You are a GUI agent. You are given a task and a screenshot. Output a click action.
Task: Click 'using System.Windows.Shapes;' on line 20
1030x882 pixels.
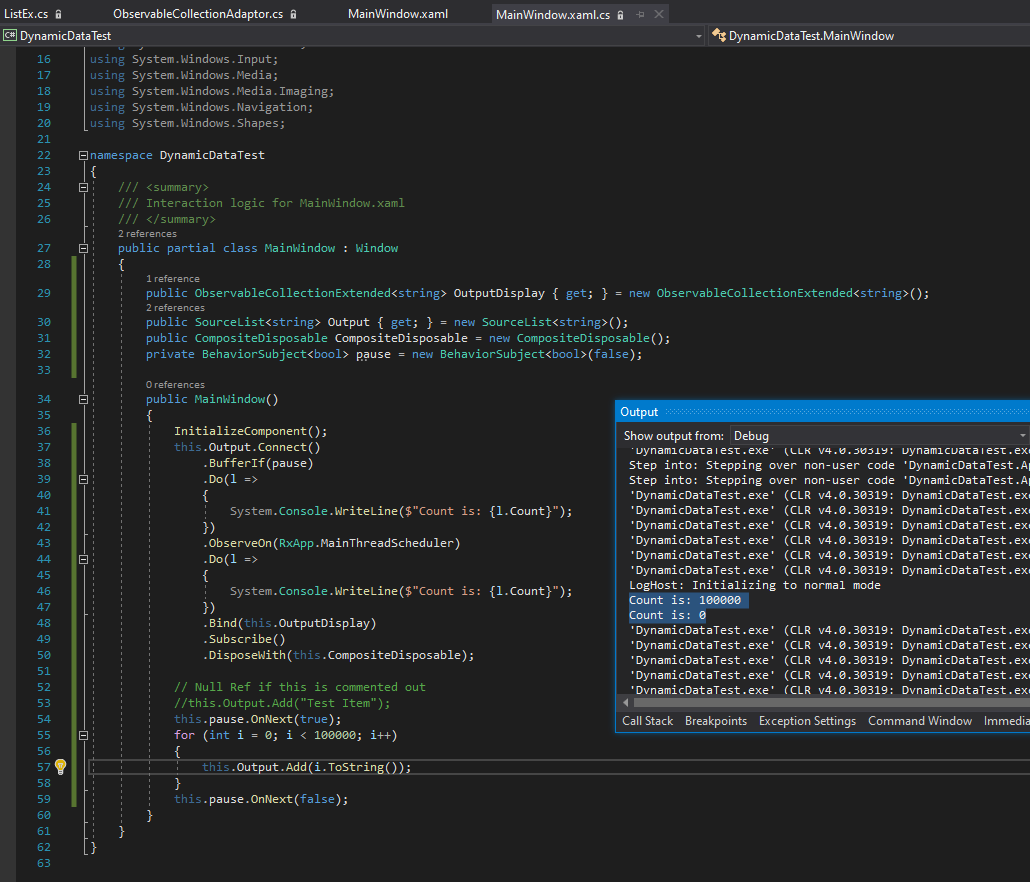[187, 123]
